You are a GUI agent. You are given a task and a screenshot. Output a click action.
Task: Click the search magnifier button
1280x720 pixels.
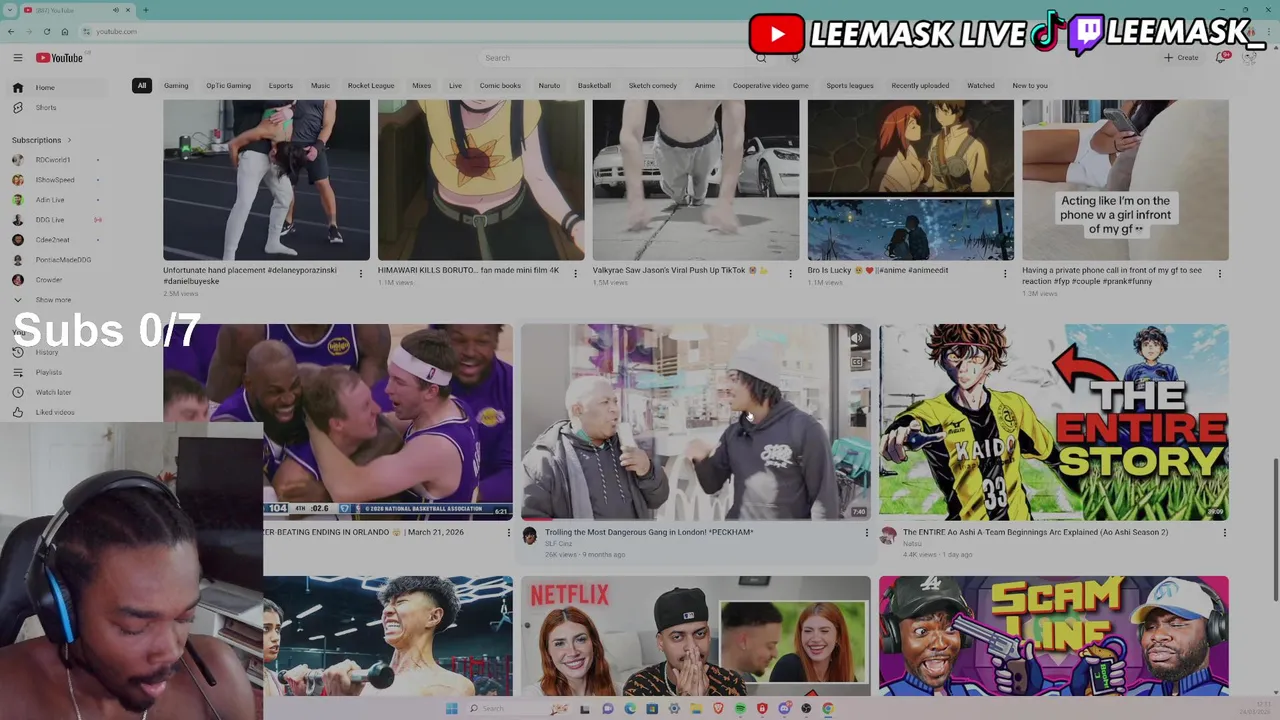tap(761, 58)
